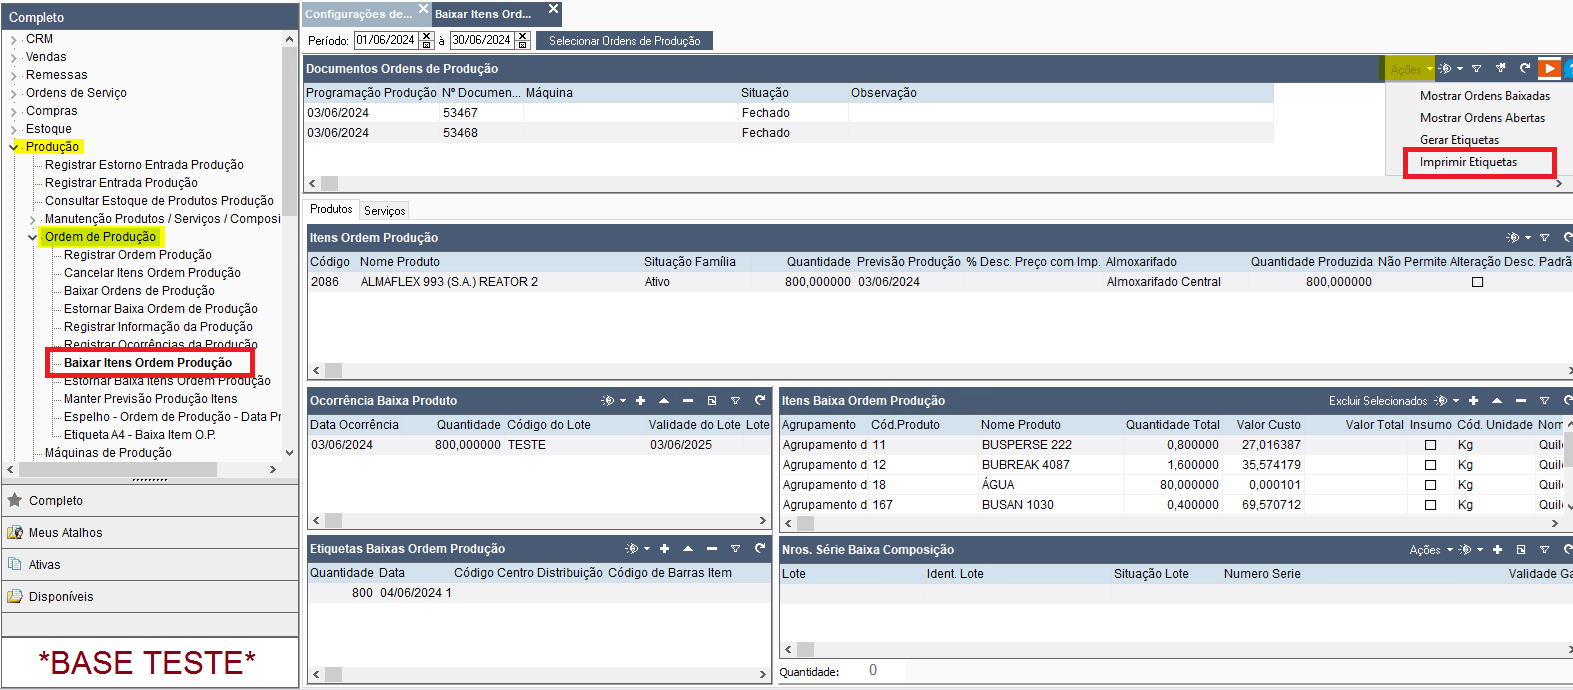
Task: Click the Meus Atalhos shortcut icon
Action: pos(14,532)
